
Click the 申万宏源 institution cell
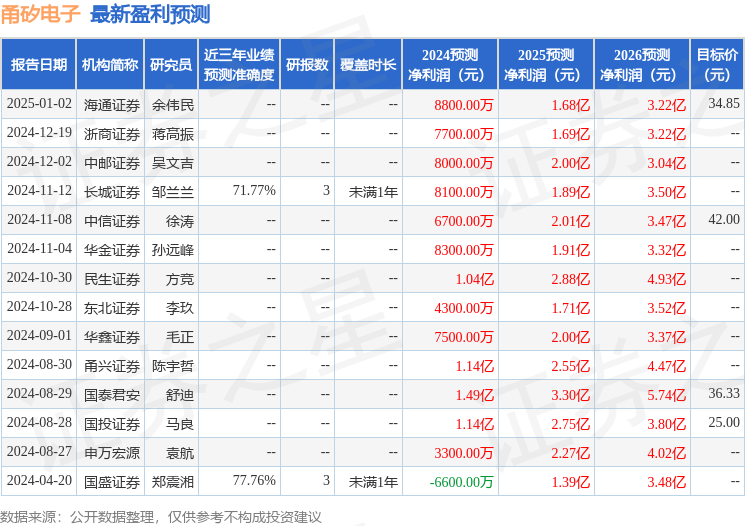(112, 453)
